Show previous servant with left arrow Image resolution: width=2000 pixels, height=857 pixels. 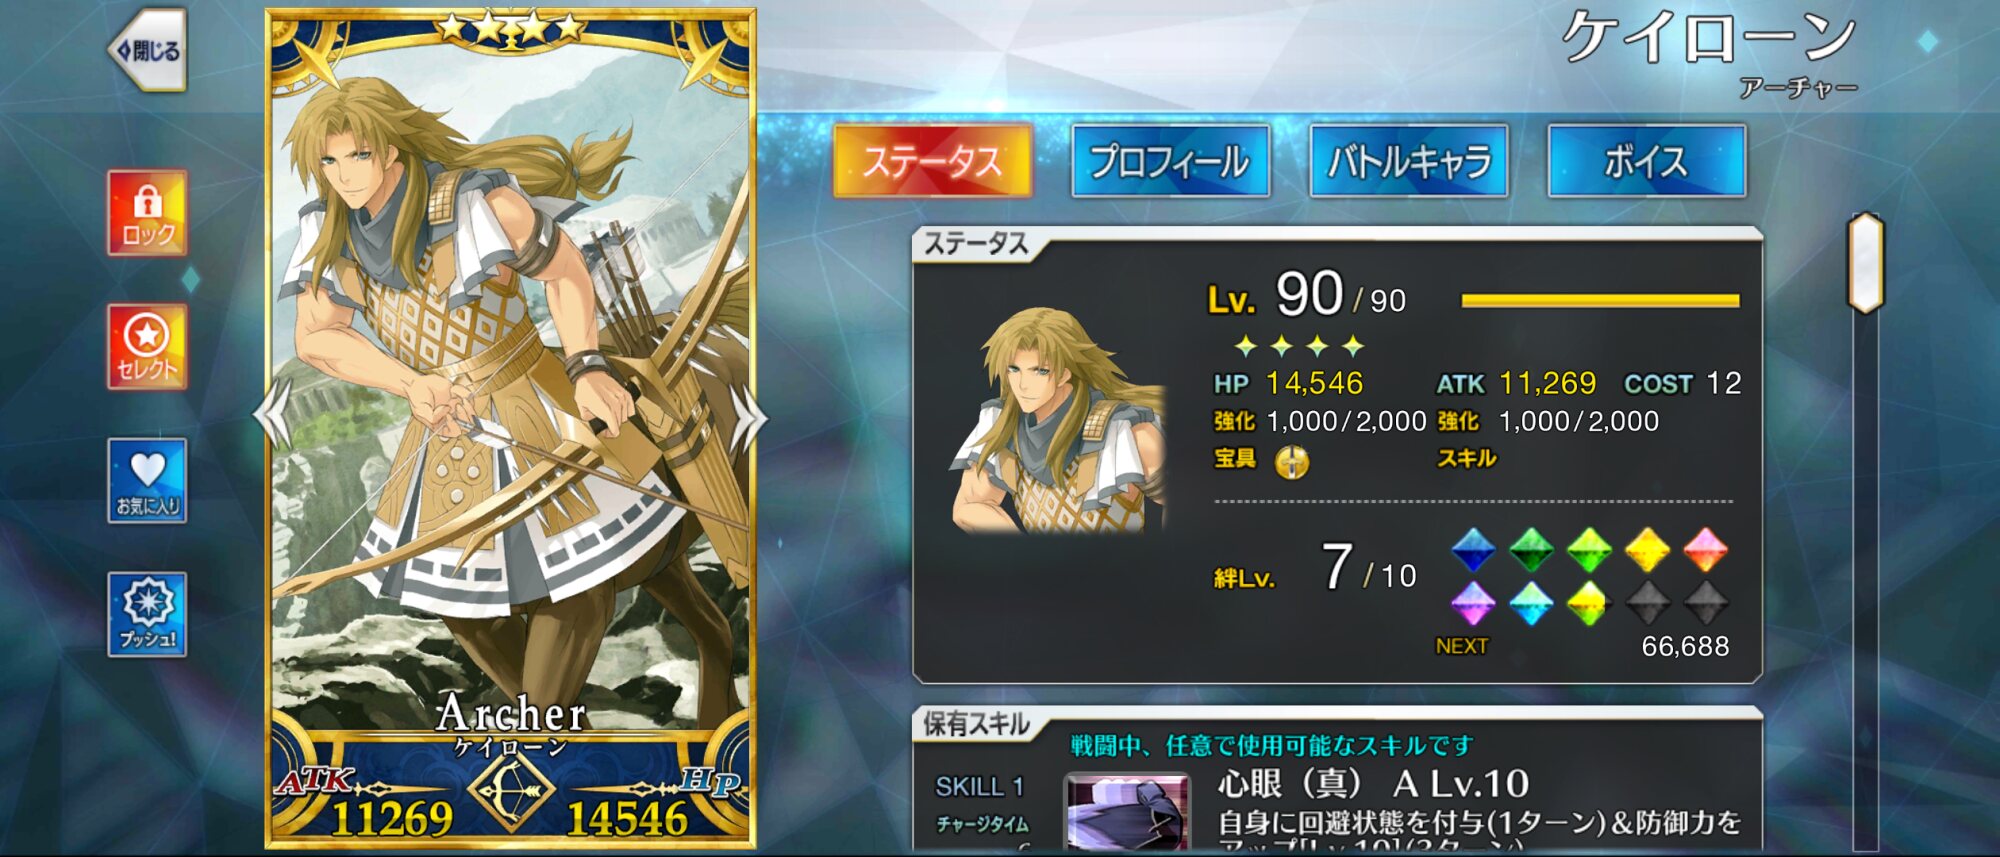273,414
